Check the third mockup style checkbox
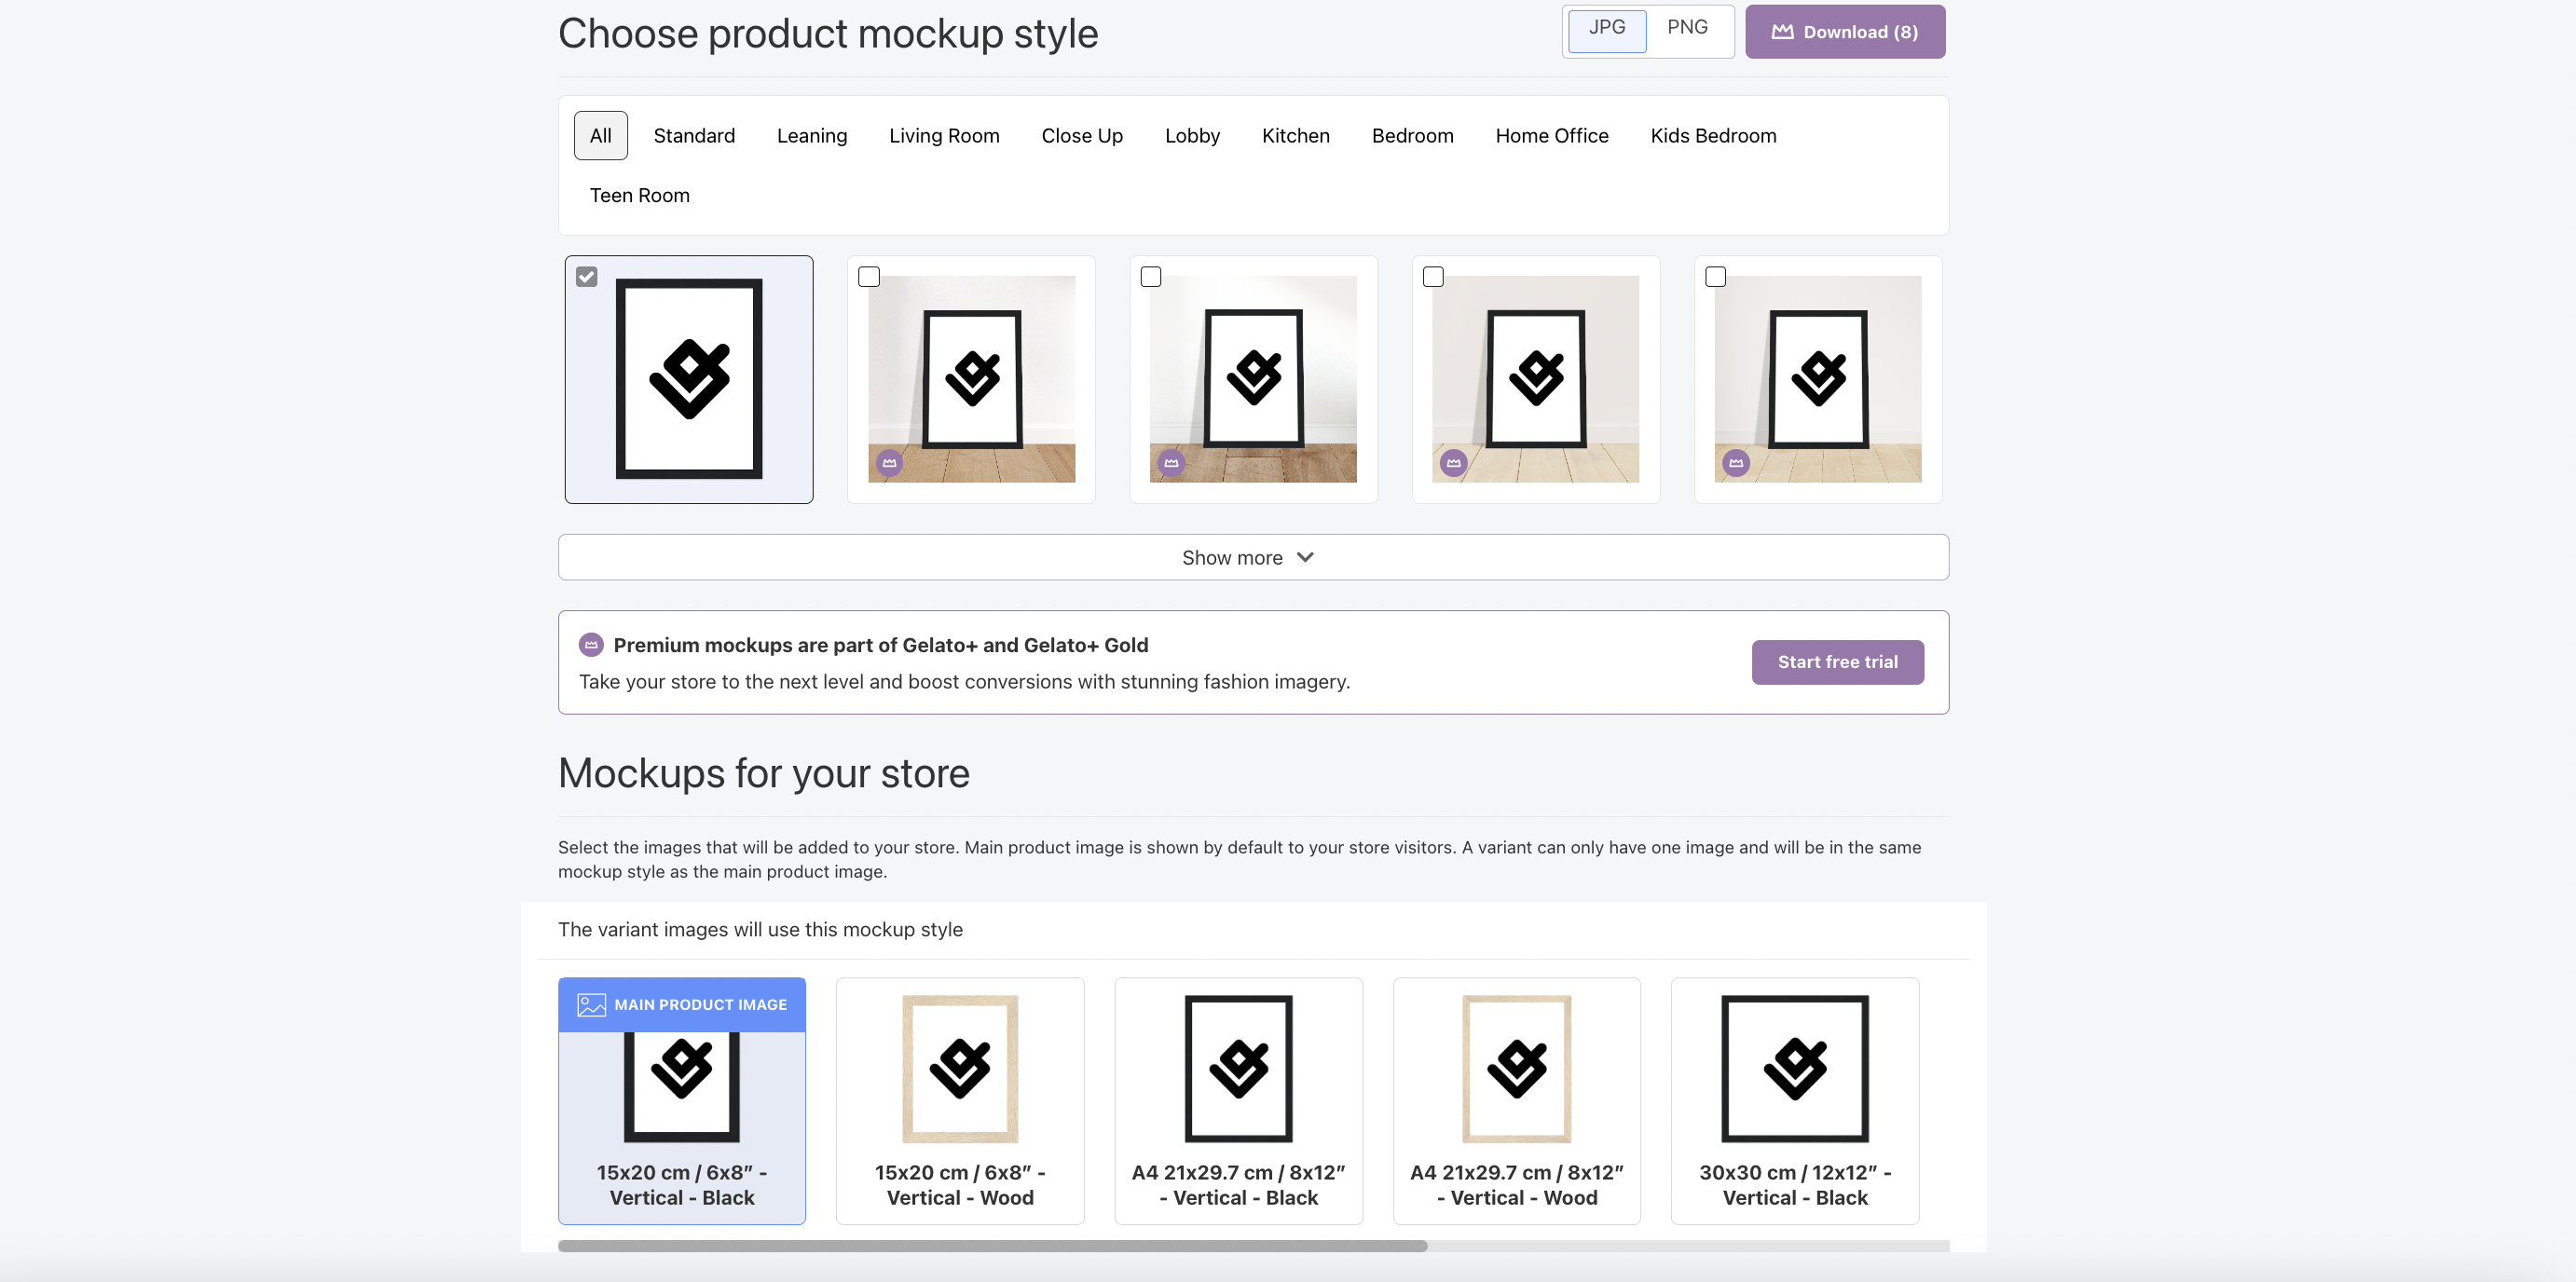 click(x=1151, y=277)
